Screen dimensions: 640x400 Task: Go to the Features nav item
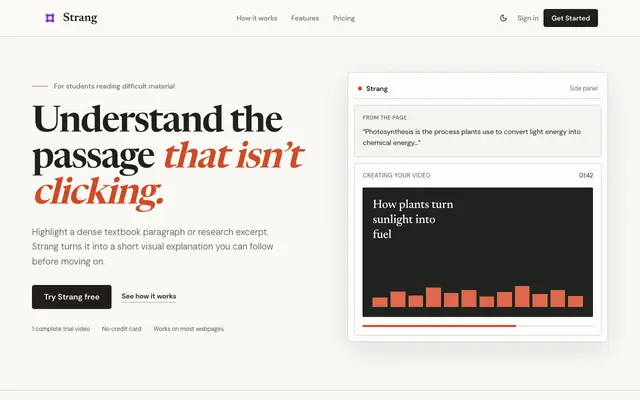(305, 18)
